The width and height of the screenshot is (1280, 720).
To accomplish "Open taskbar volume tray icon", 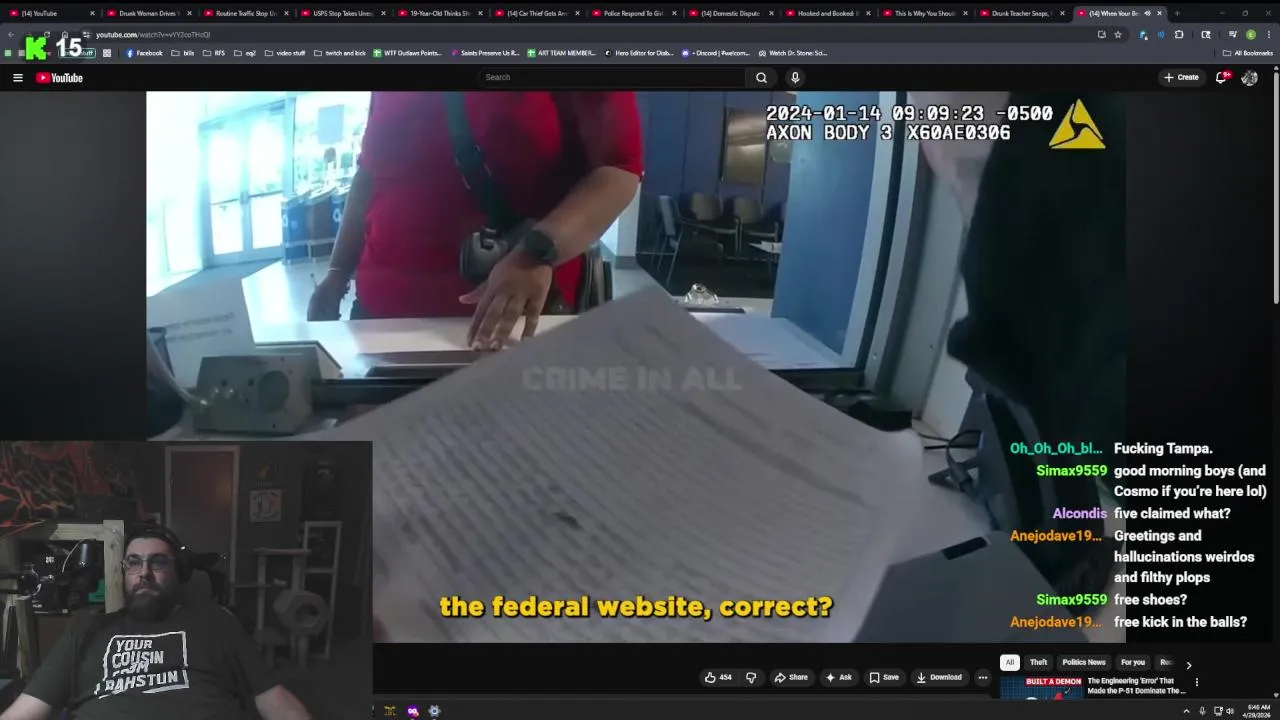I will pos(1229,711).
